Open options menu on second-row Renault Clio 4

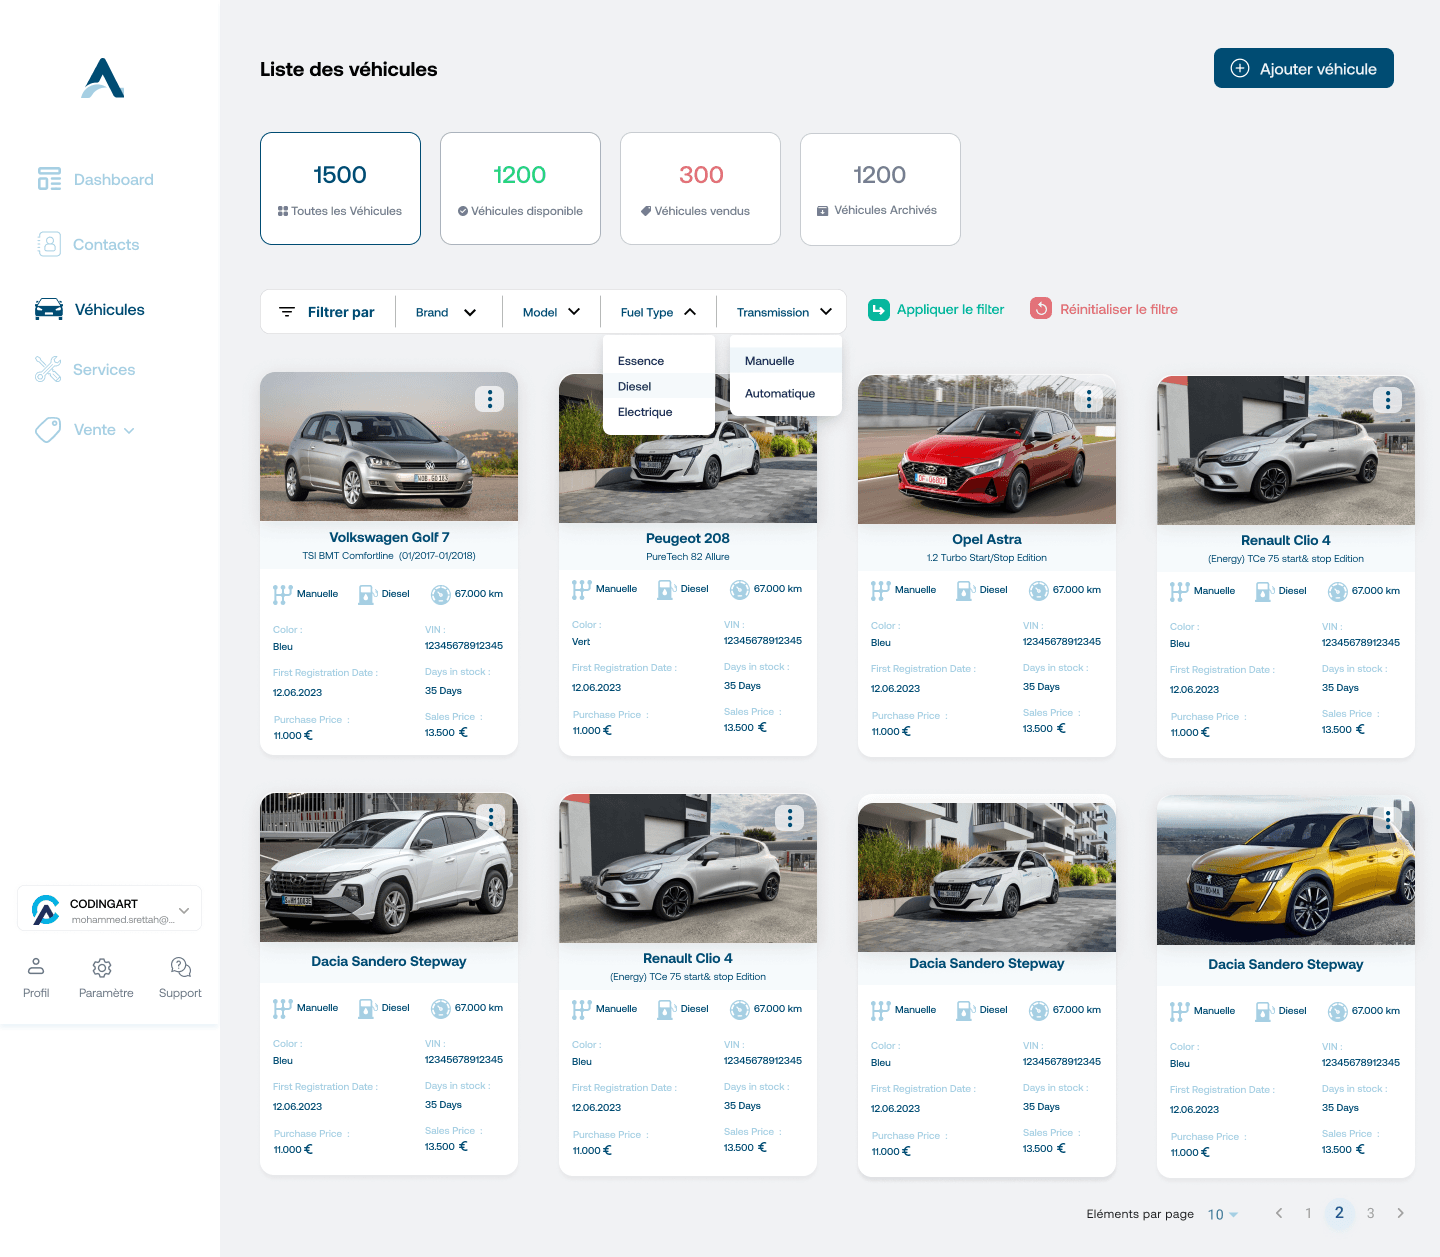pos(790,818)
